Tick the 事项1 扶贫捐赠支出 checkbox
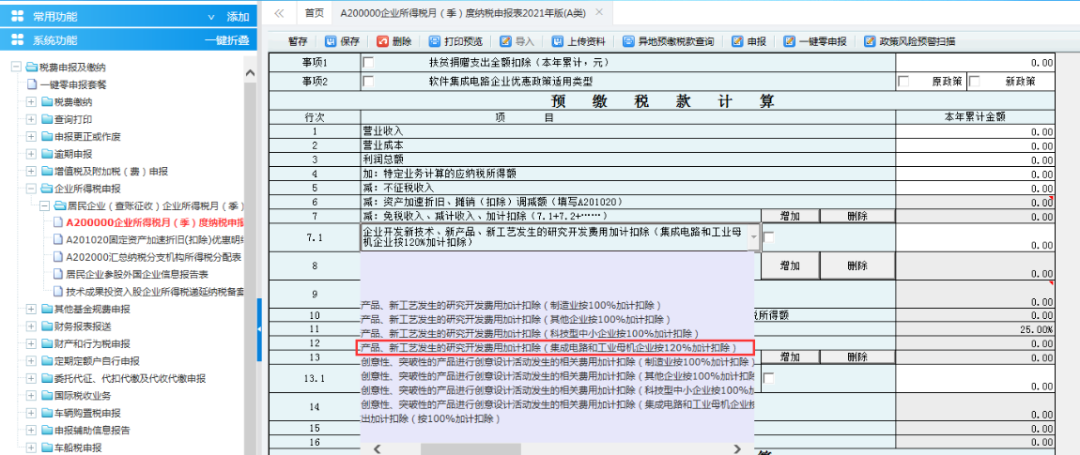This screenshot has height=455, width=1080. pyautogui.click(x=368, y=63)
